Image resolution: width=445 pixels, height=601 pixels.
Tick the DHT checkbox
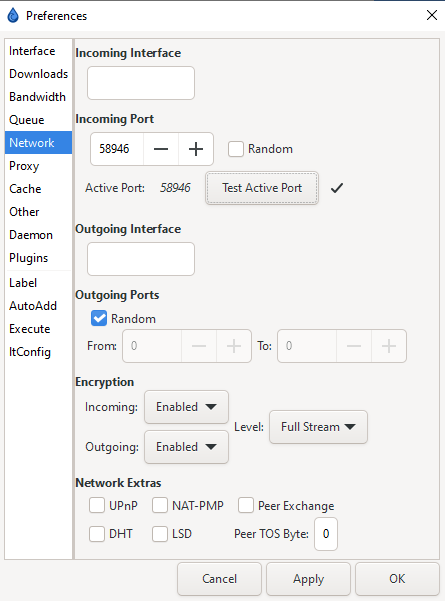(97, 534)
